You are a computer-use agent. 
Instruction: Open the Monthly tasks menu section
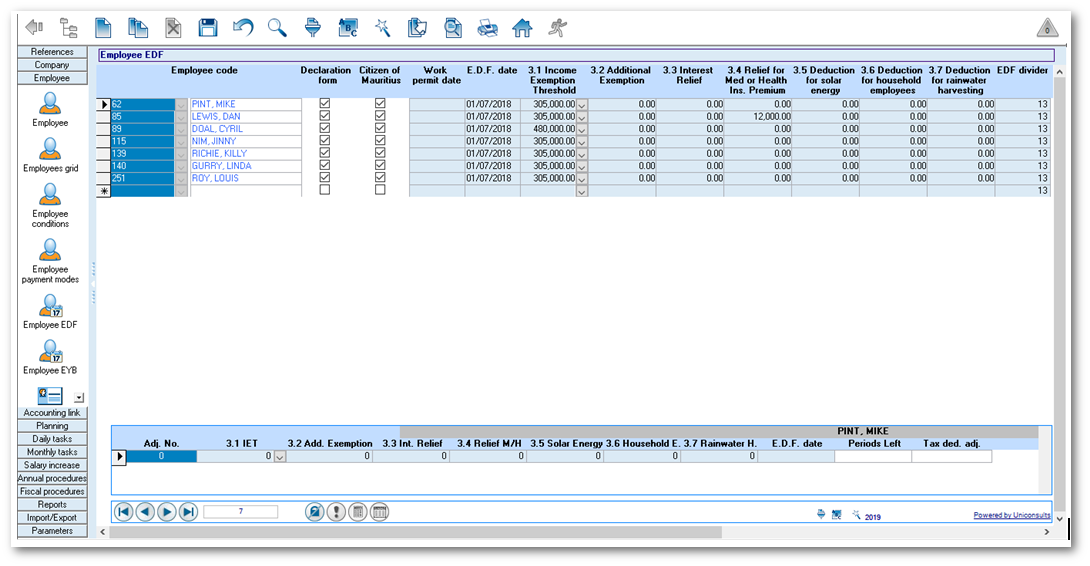[x=52, y=452]
